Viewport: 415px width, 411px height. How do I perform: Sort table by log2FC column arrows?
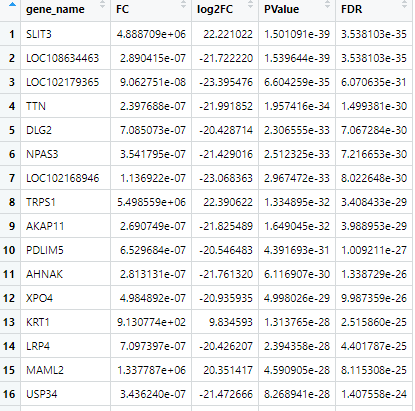point(251,4)
